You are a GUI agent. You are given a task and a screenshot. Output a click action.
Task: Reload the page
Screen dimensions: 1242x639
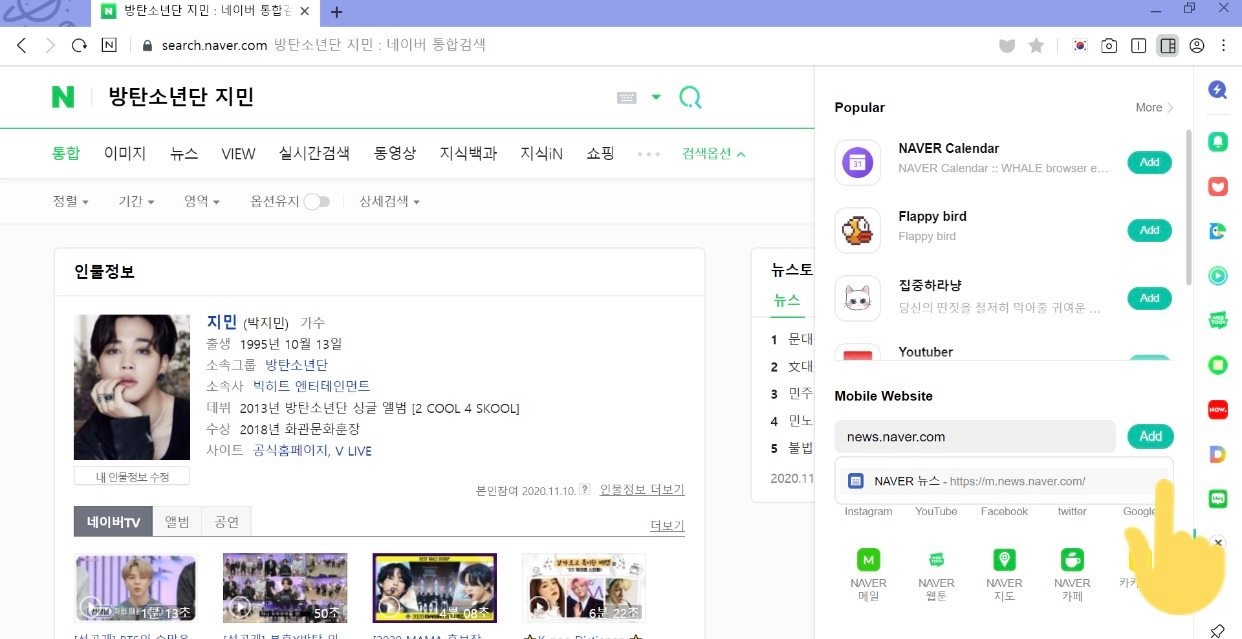(x=79, y=45)
